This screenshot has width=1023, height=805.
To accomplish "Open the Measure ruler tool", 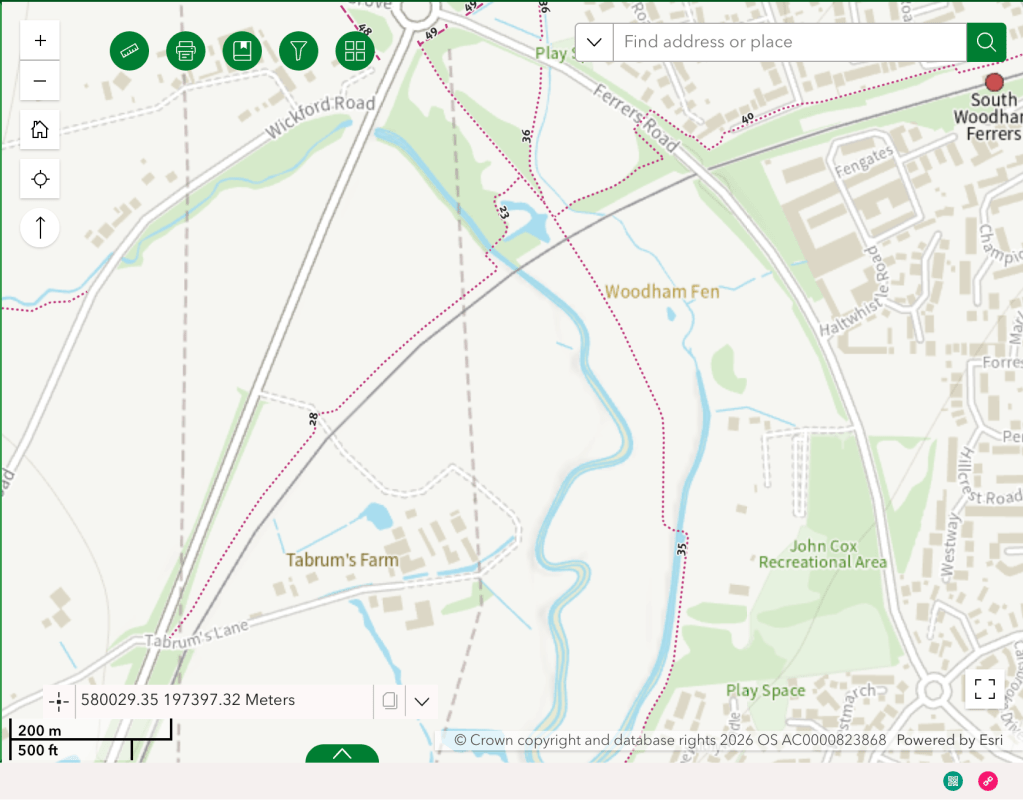I will point(129,51).
